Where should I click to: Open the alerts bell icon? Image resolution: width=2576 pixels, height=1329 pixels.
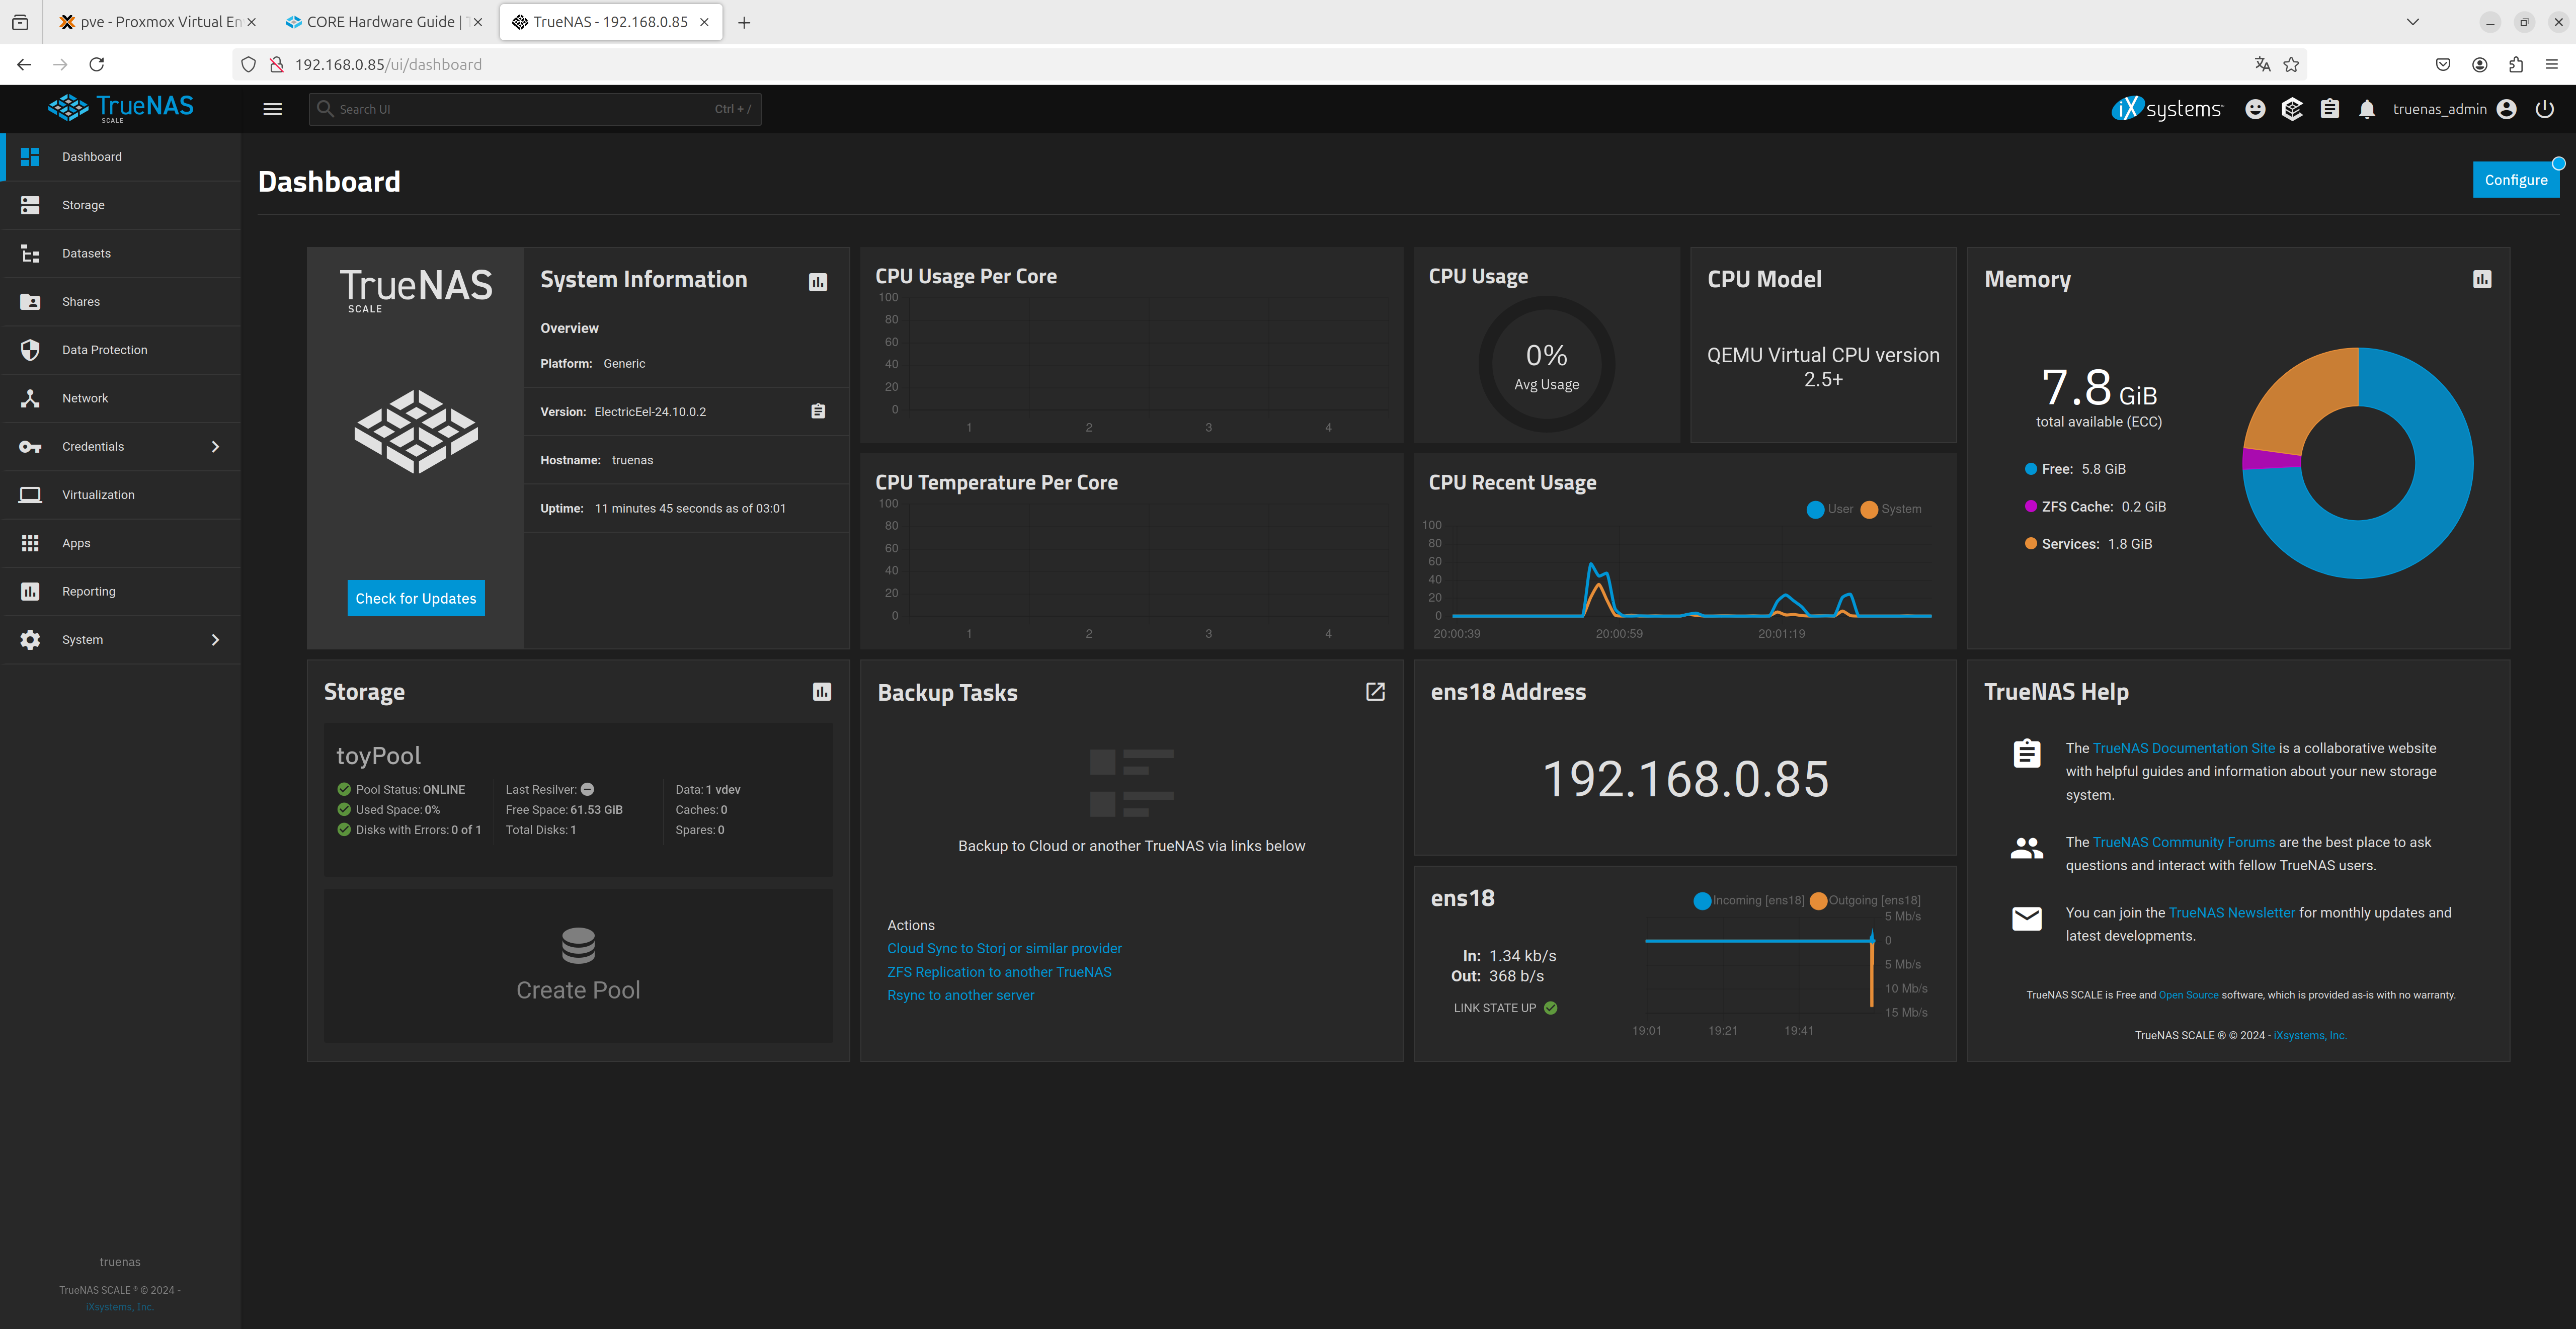click(2367, 110)
